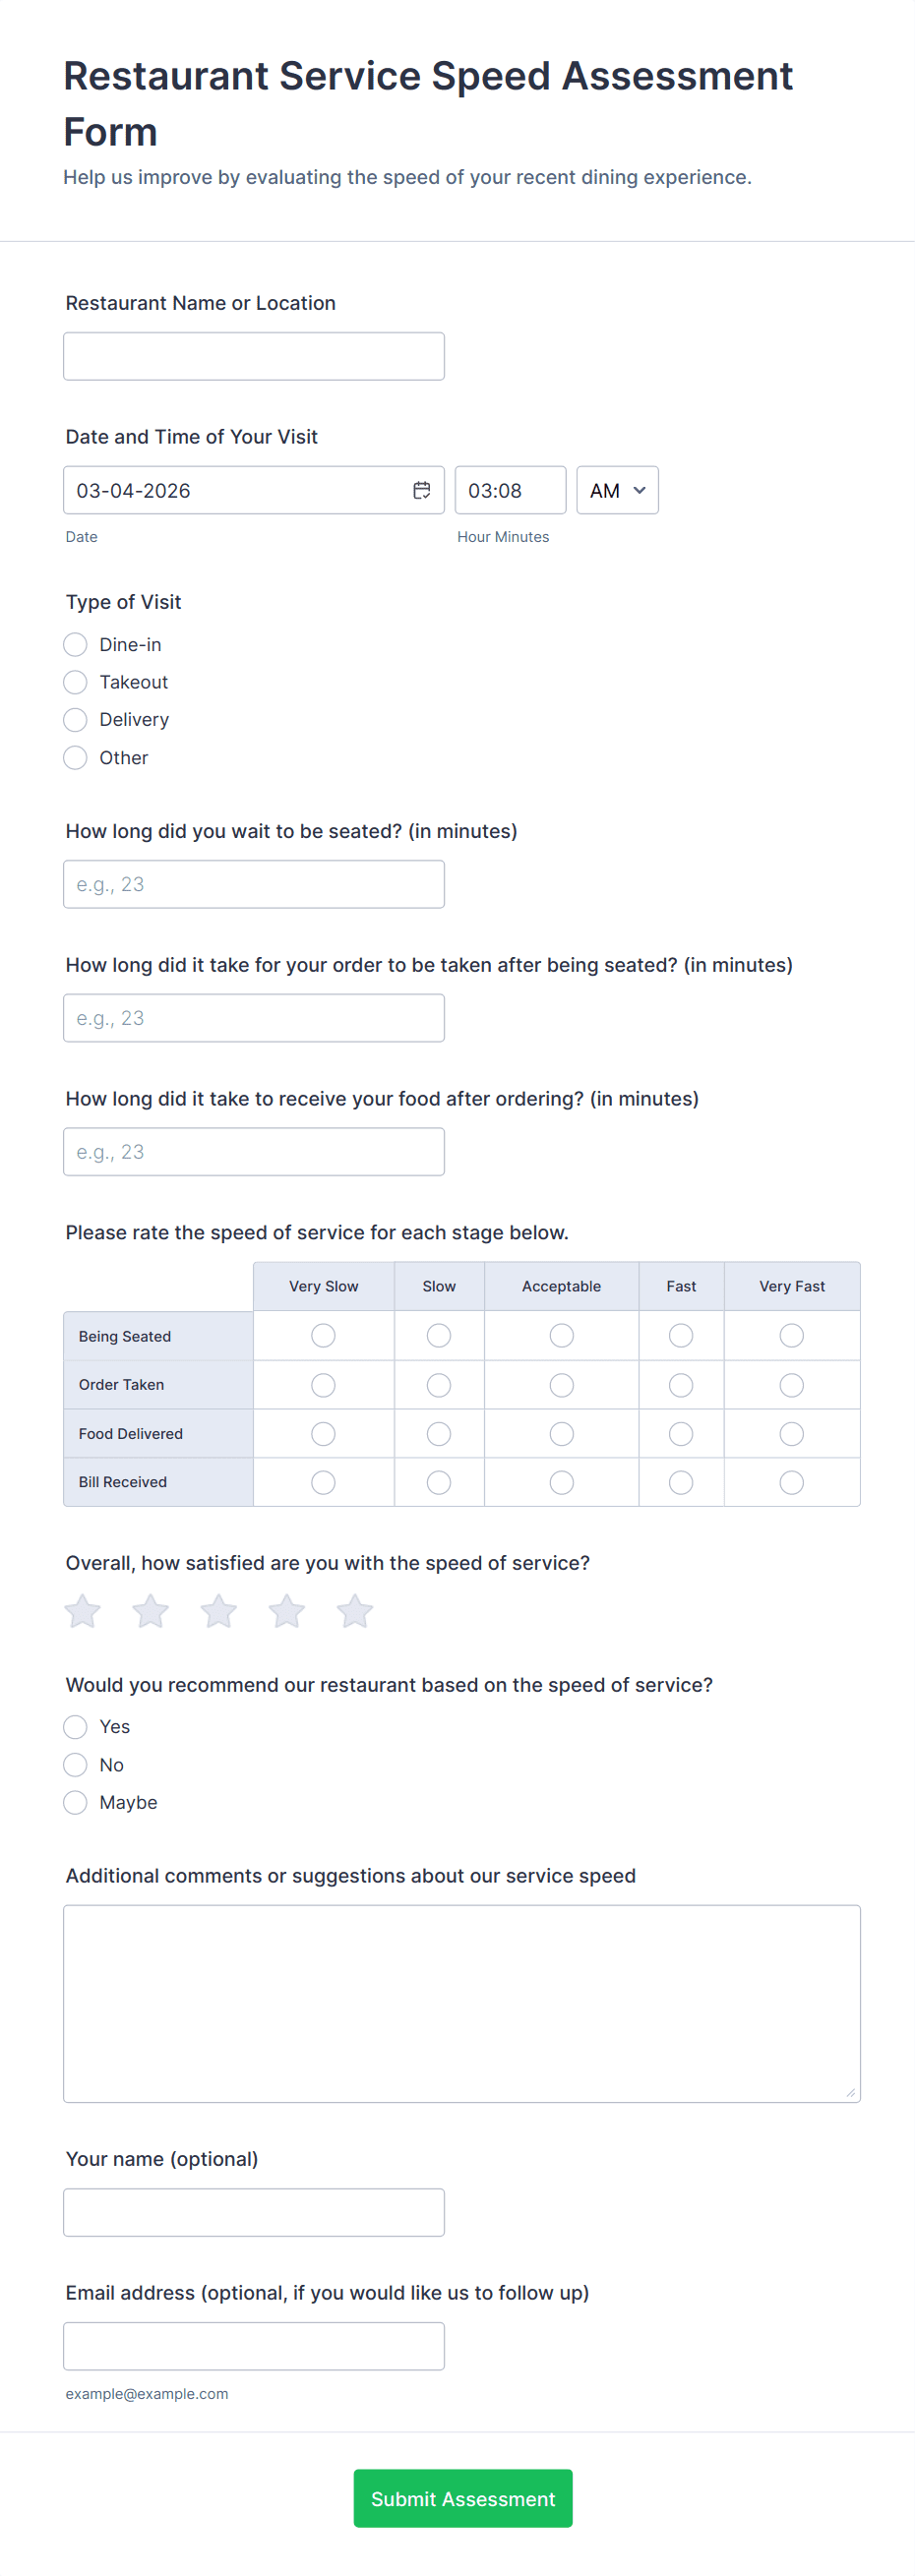Rate Food Delivered as Acceptable
This screenshot has height=2576, width=915.
tap(562, 1433)
